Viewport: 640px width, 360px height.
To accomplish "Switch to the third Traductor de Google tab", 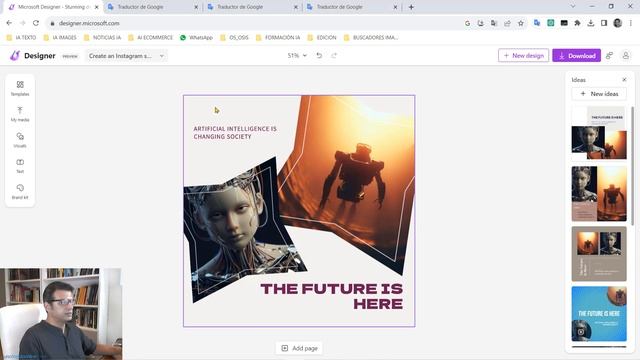I will pos(352,7).
